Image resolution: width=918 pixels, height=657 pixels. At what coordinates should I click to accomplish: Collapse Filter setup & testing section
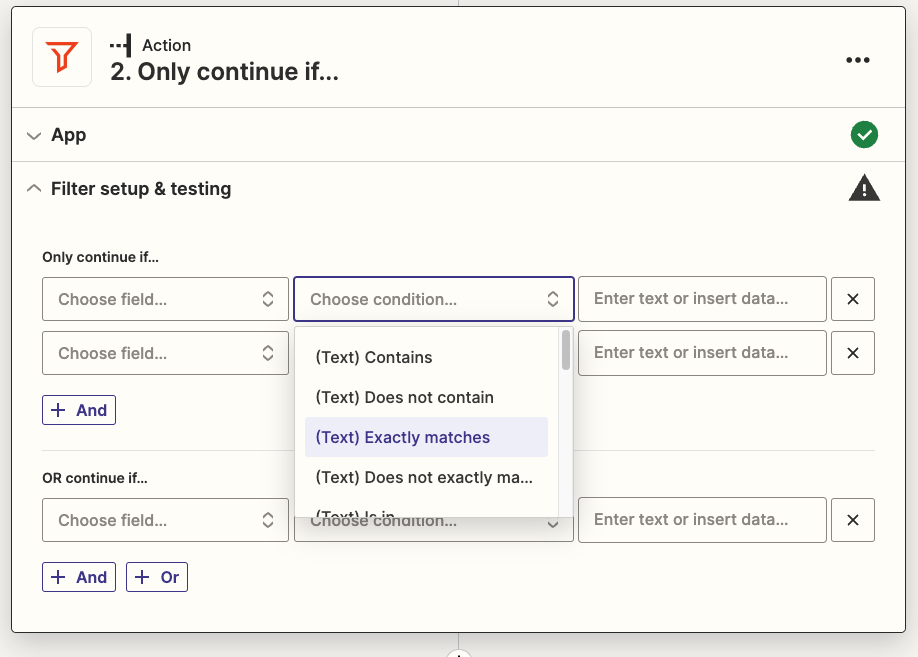point(140,189)
